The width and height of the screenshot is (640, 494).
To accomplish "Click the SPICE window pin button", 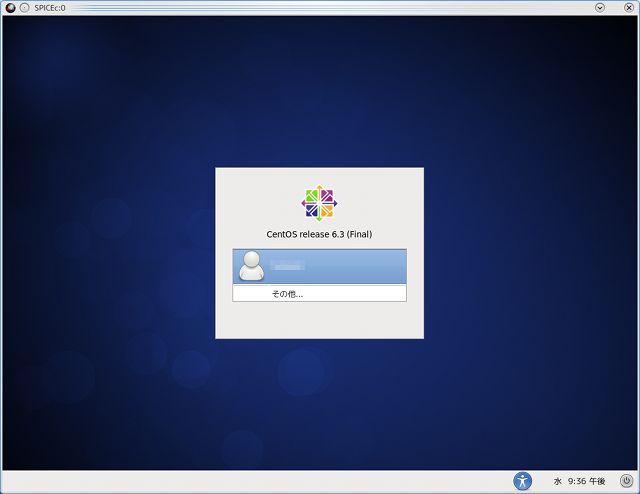I will pos(24,8).
